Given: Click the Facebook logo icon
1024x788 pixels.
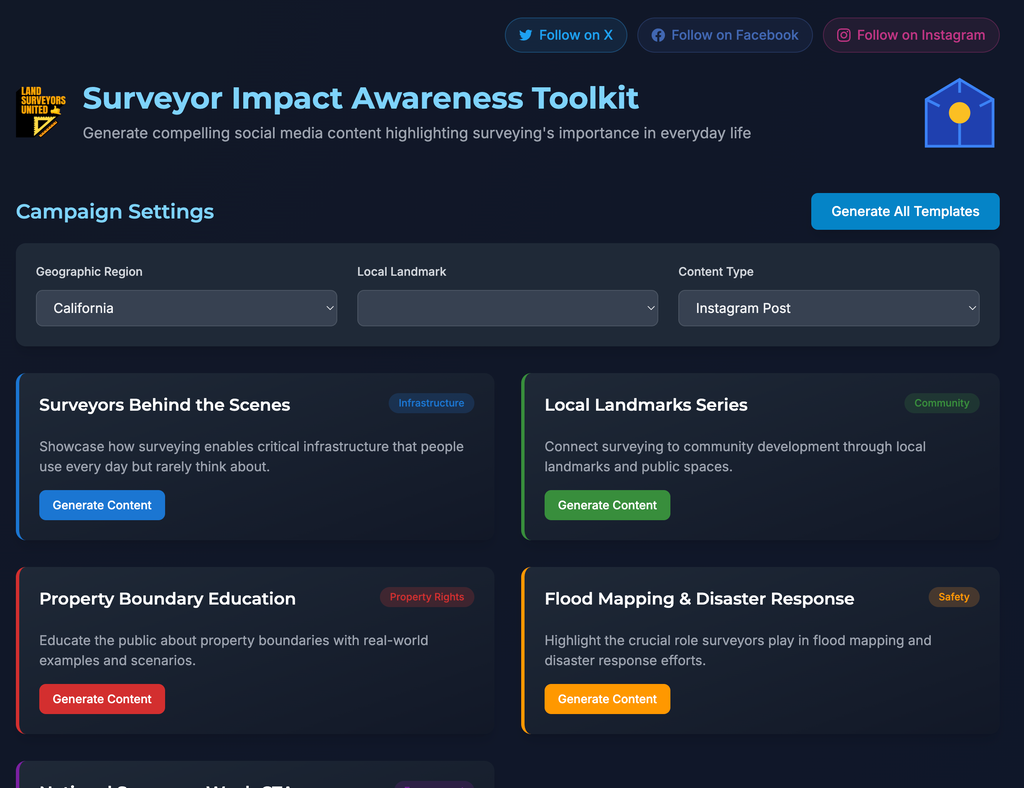Looking at the screenshot, I should coord(658,35).
